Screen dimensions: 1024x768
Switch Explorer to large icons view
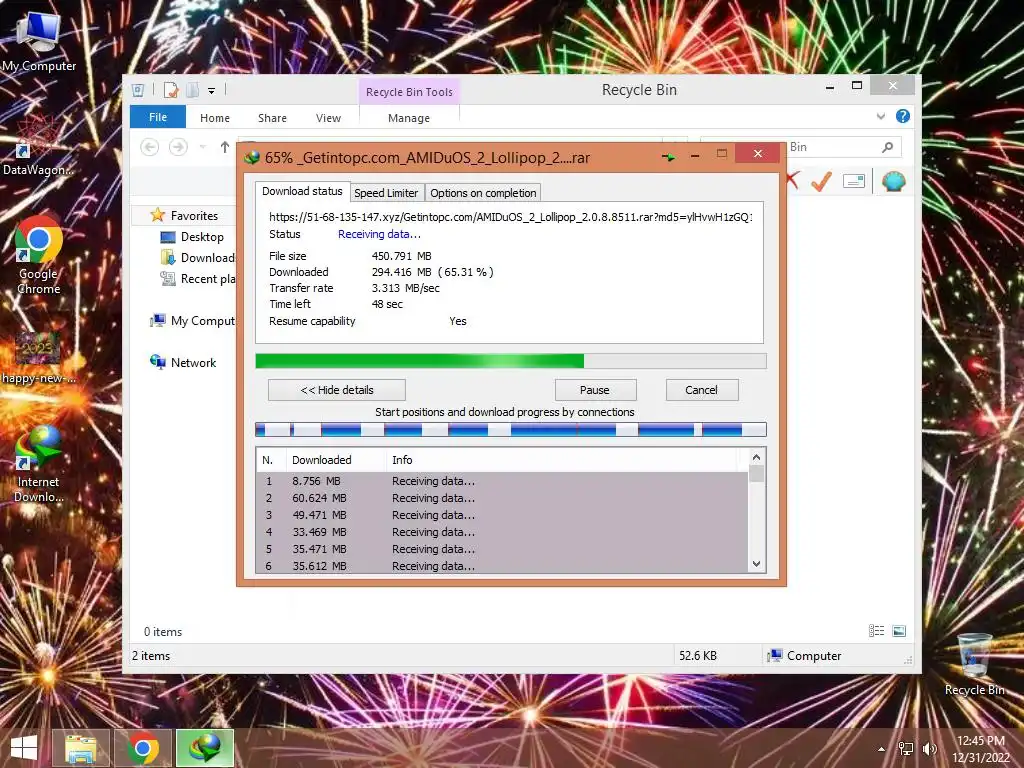point(899,631)
